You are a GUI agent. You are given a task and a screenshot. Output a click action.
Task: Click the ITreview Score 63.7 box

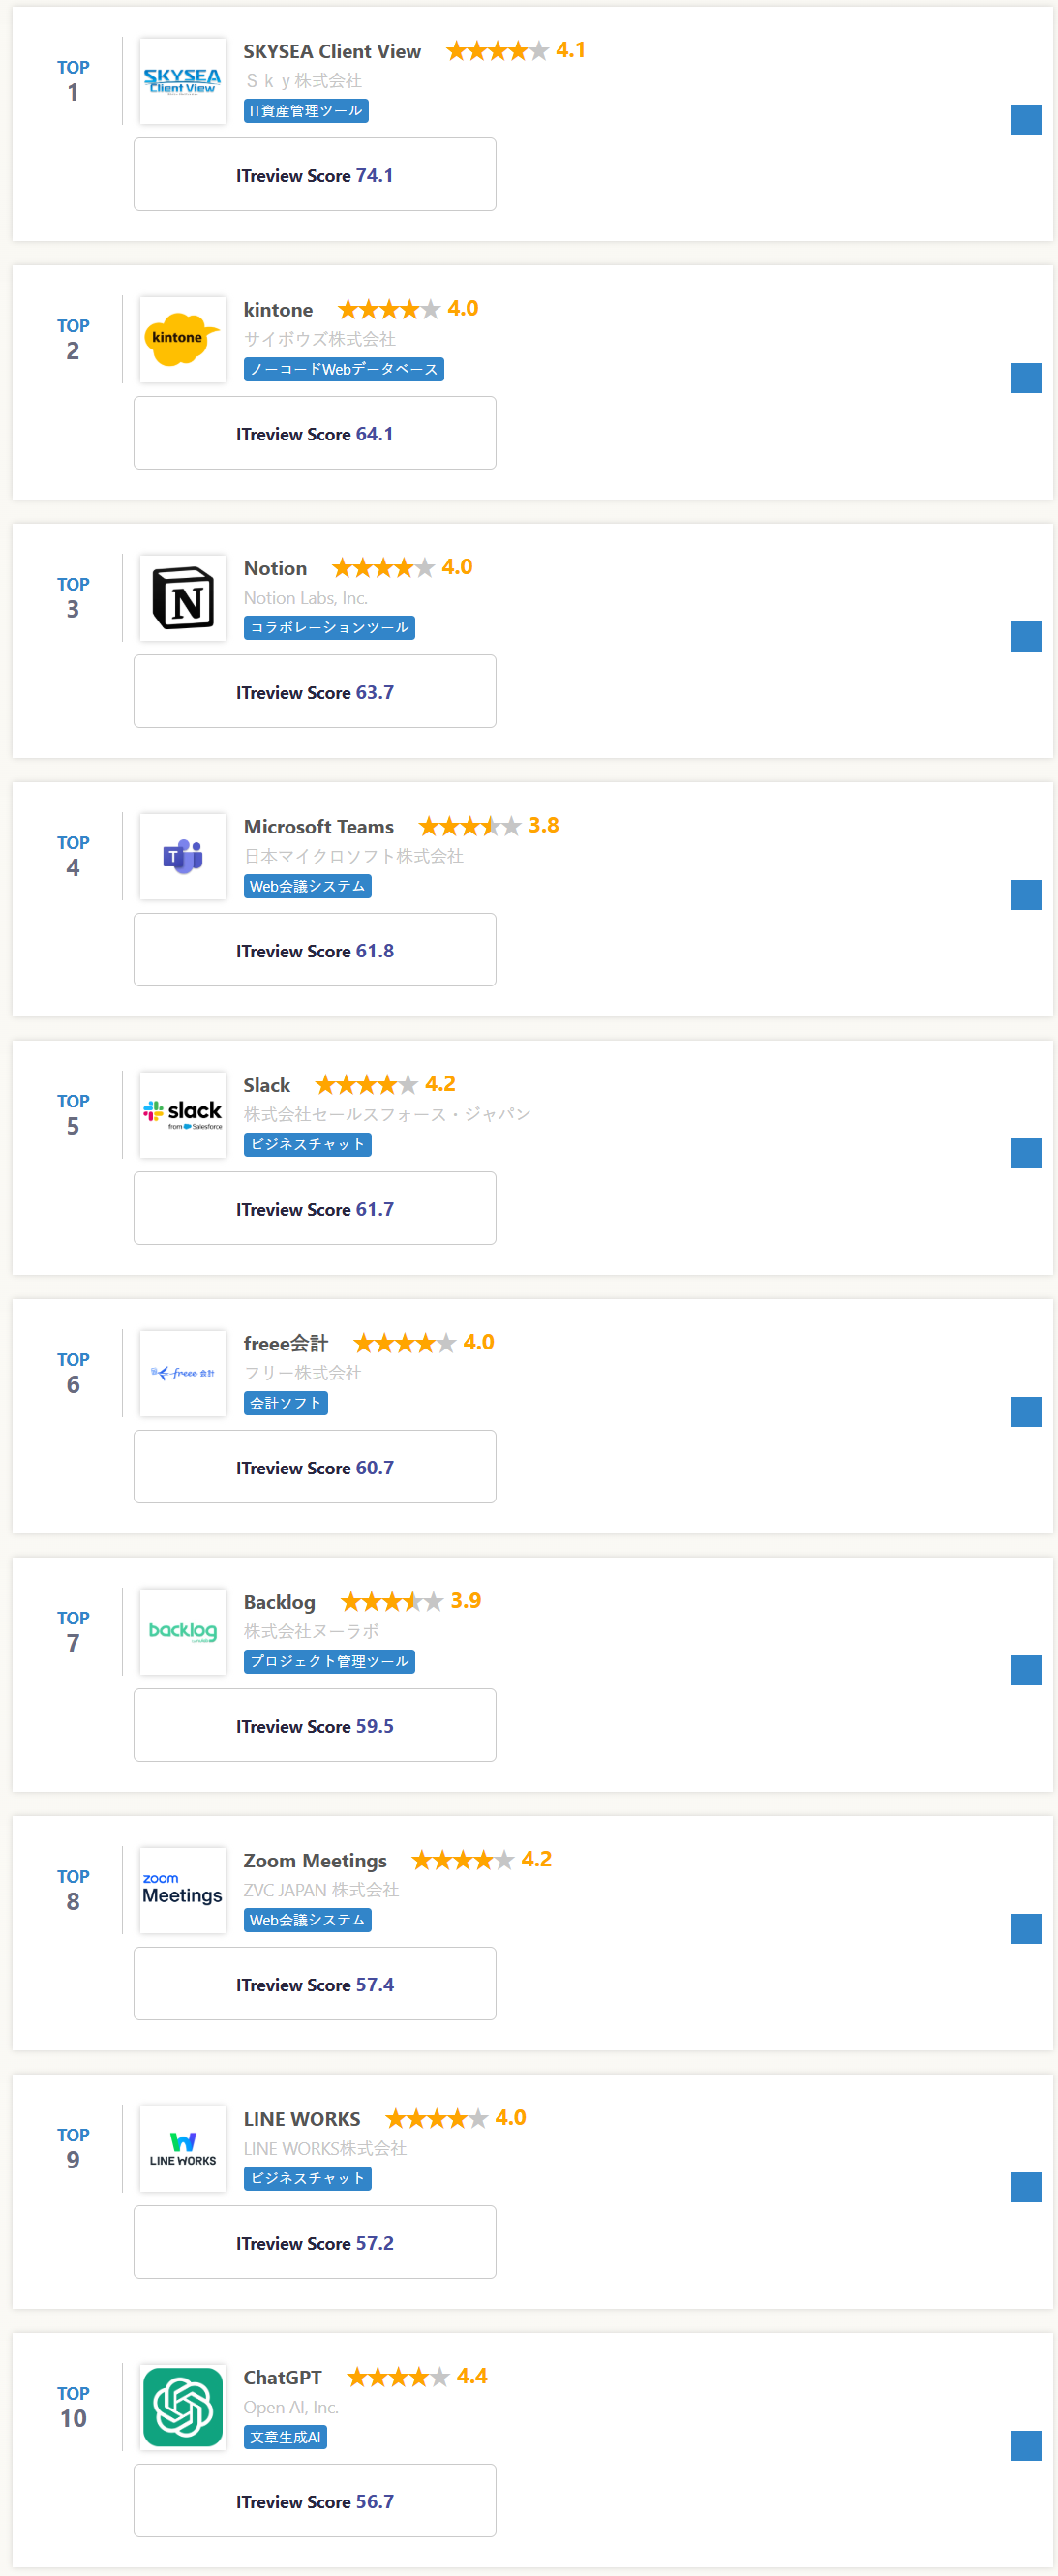pos(314,692)
